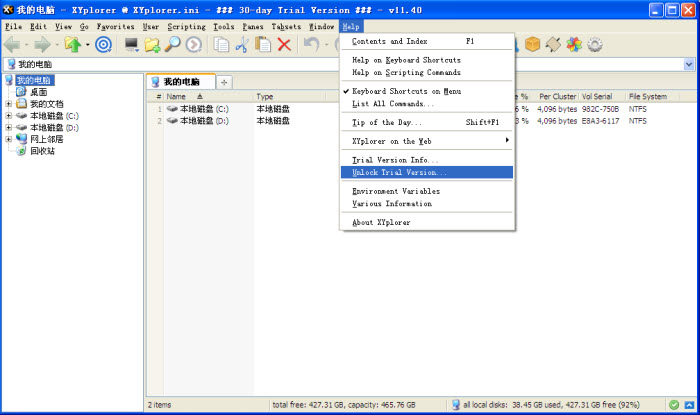Viewport: 700px width, 415px height.
Task: Click the orange box toolbar icon
Action: click(532, 45)
